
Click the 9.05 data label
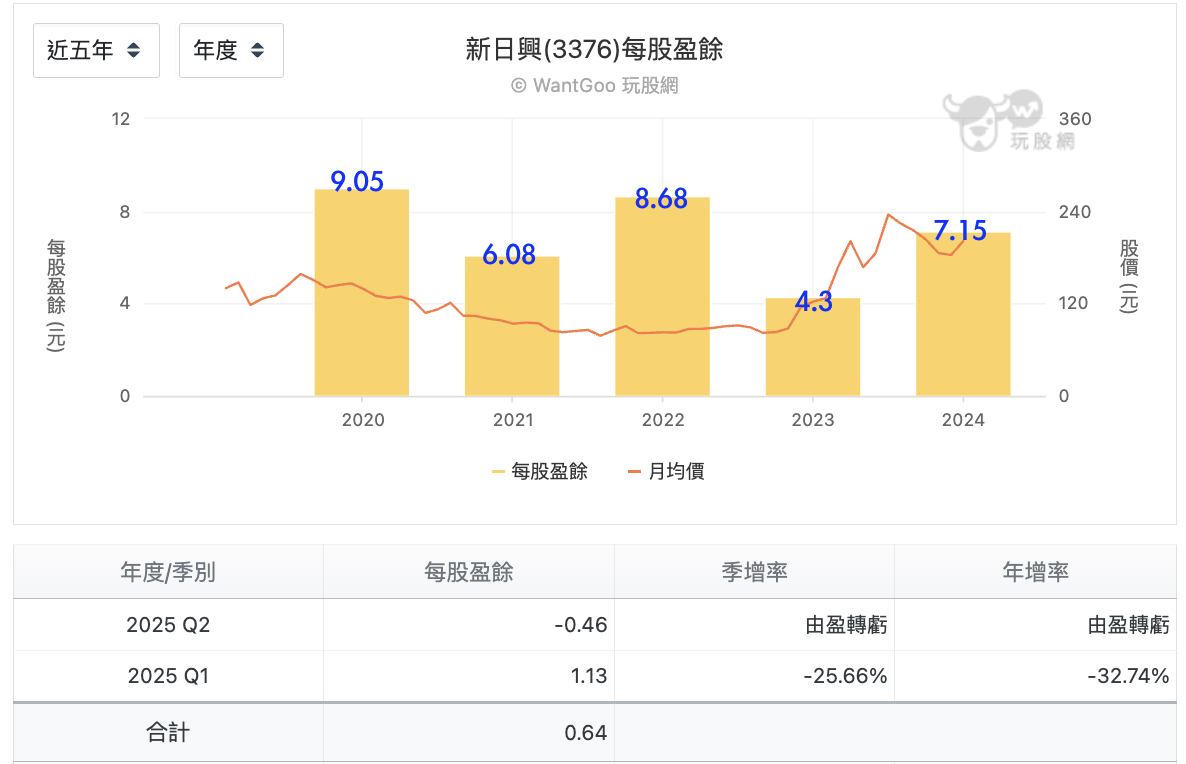coord(357,181)
